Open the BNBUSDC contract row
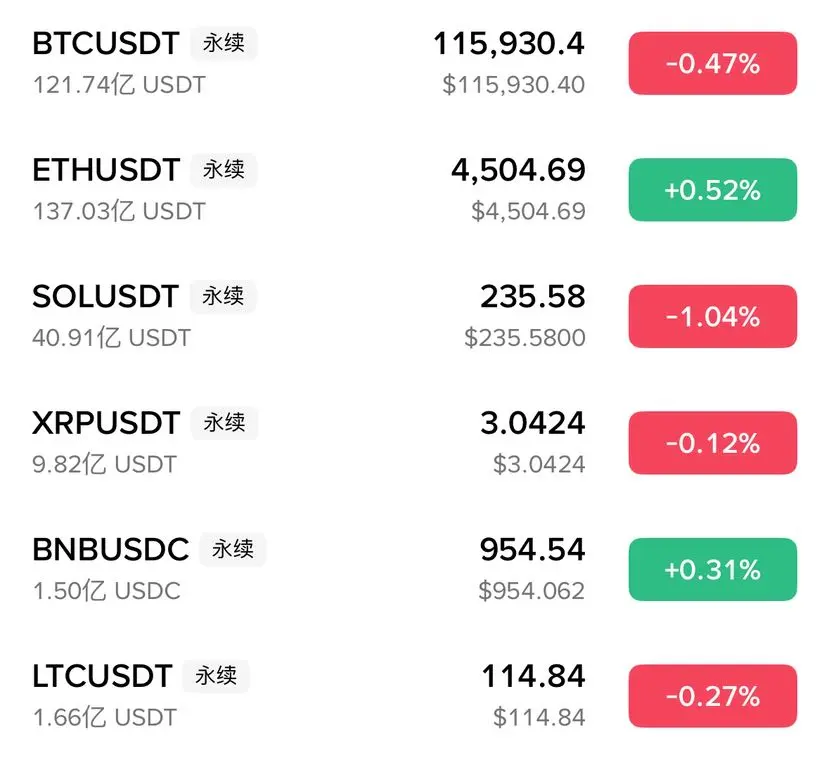829x760 pixels. coord(414,570)
